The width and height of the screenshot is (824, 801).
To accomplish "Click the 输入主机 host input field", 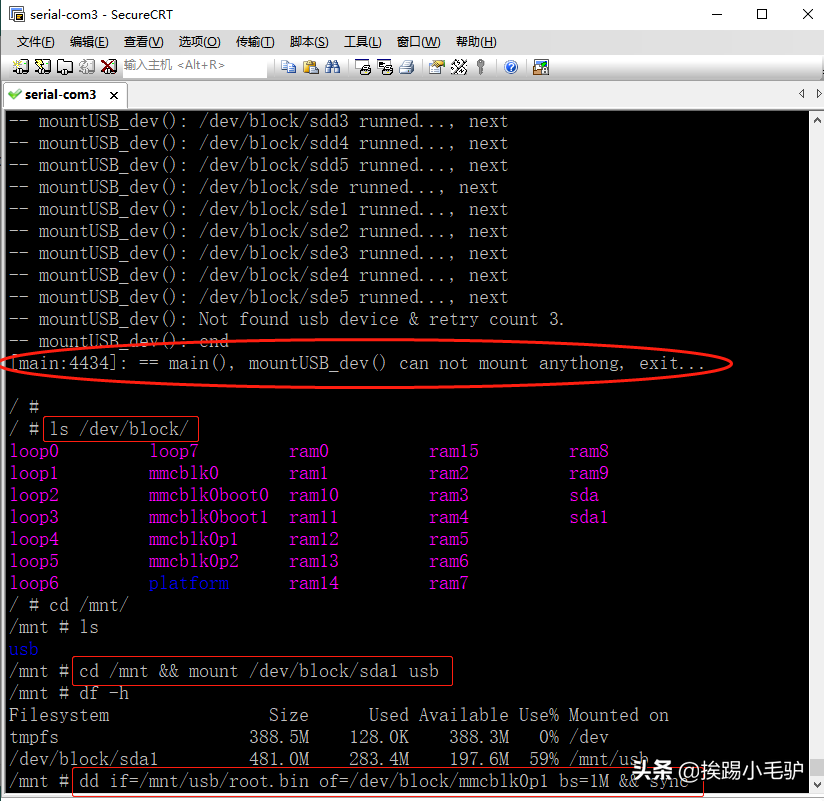I will pos(195,66).
